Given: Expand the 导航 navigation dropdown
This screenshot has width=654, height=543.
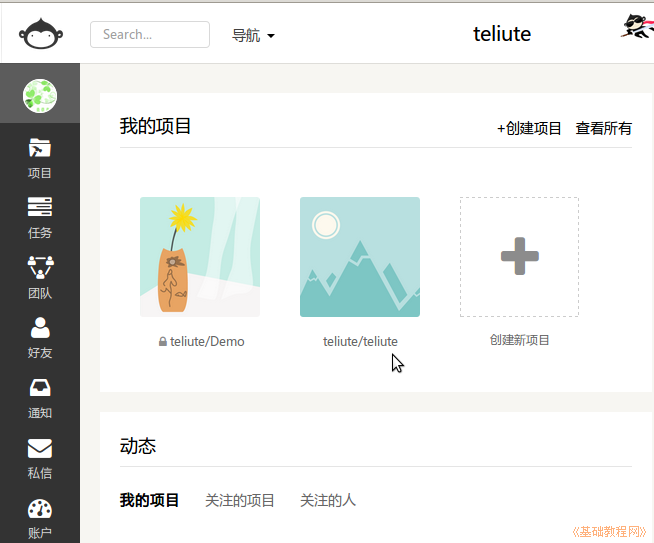Looking at the screenshot, I should pyautogui.click(x=253, y=35).
